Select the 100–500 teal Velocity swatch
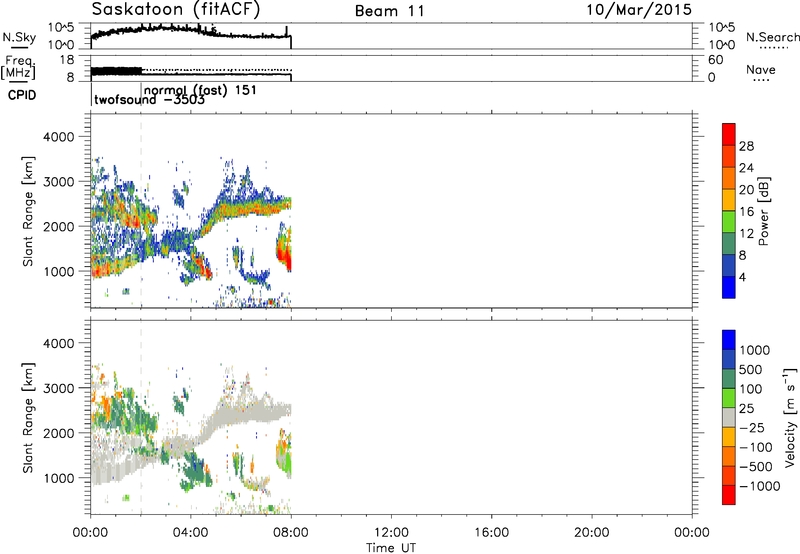Screen dimensions: 800x554 (x=729, y=379)
